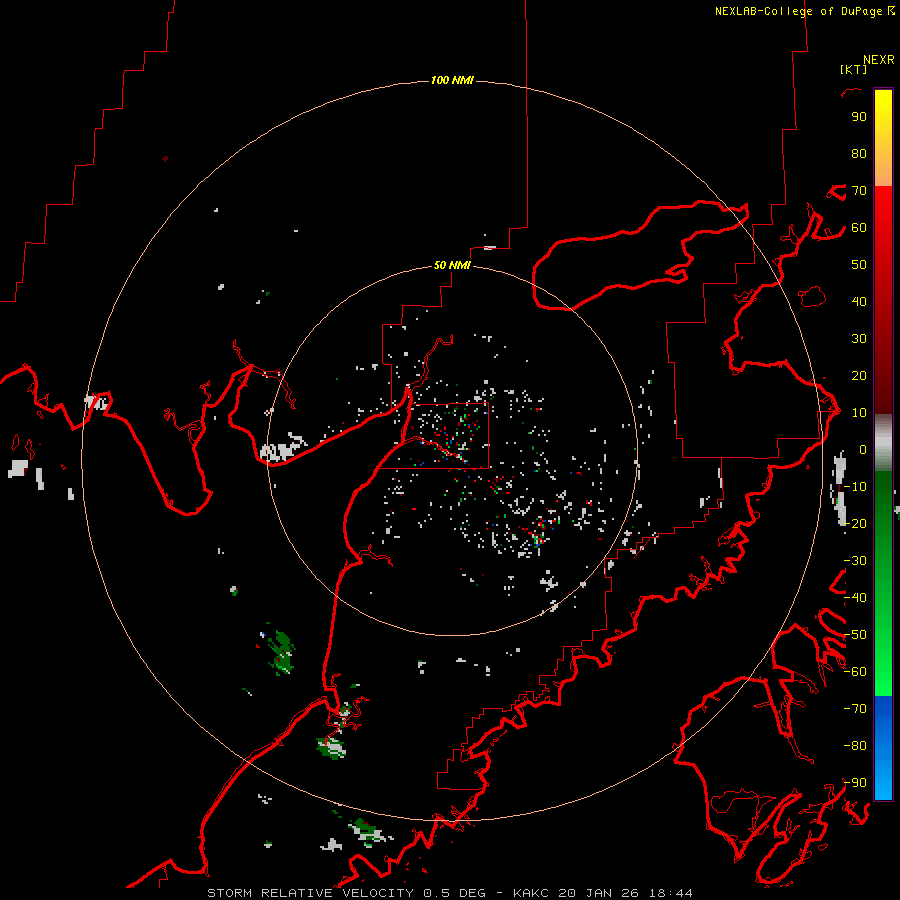Image resolution: width=900 pixels, height=900 pixels.
Task: Click the positive 50 knot scale label
Action: pyautogui.click(x=859, y=265)
